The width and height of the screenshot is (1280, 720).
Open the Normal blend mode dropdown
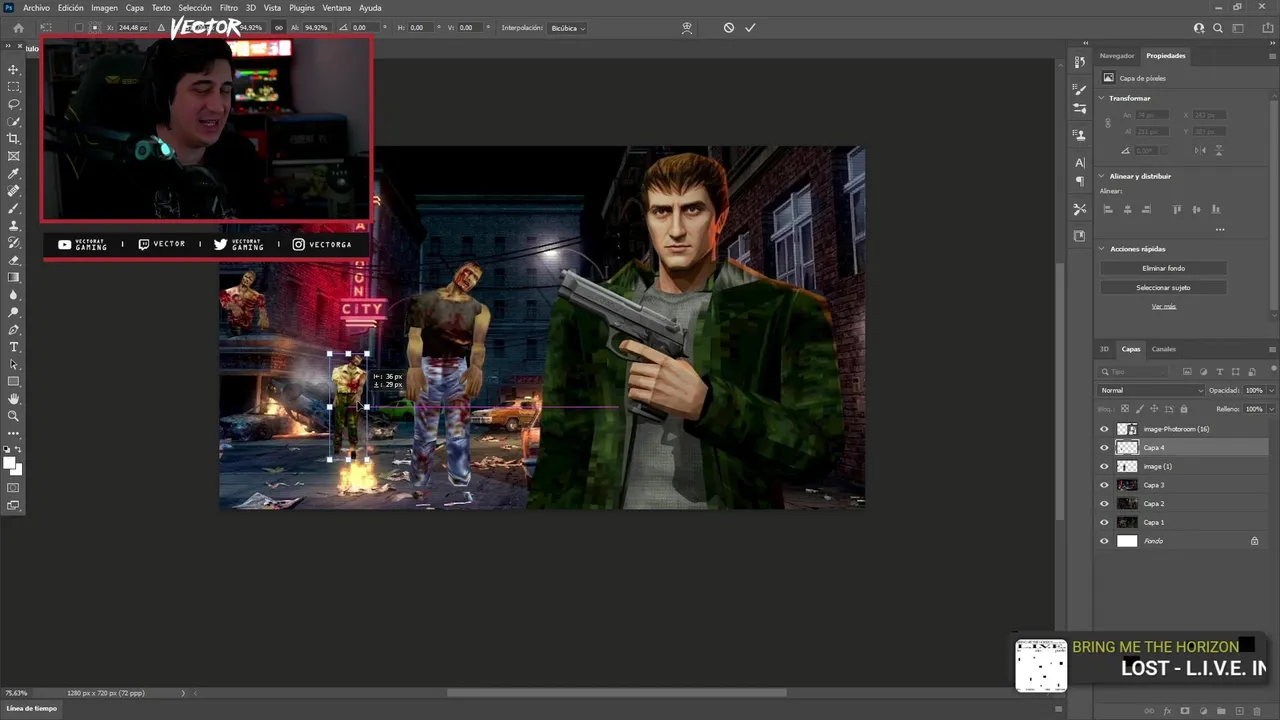click(1151, 390)
